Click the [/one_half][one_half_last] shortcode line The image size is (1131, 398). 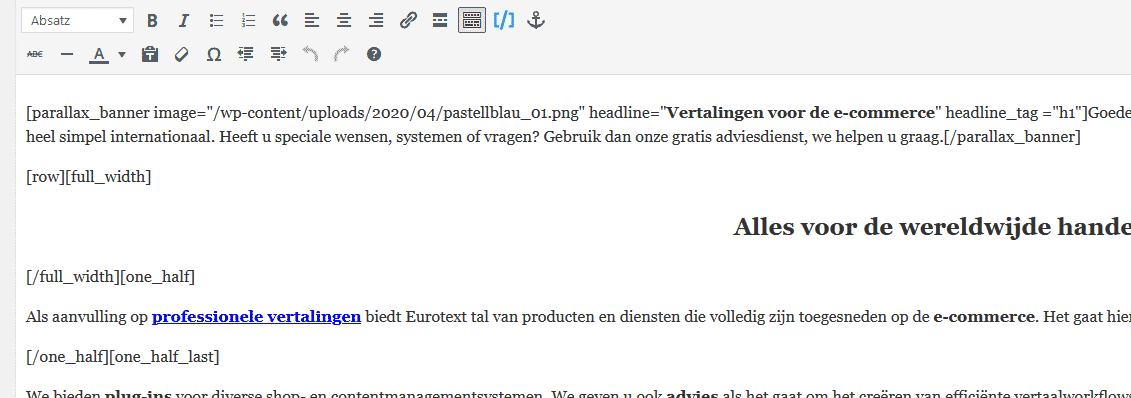click(123, 356)
